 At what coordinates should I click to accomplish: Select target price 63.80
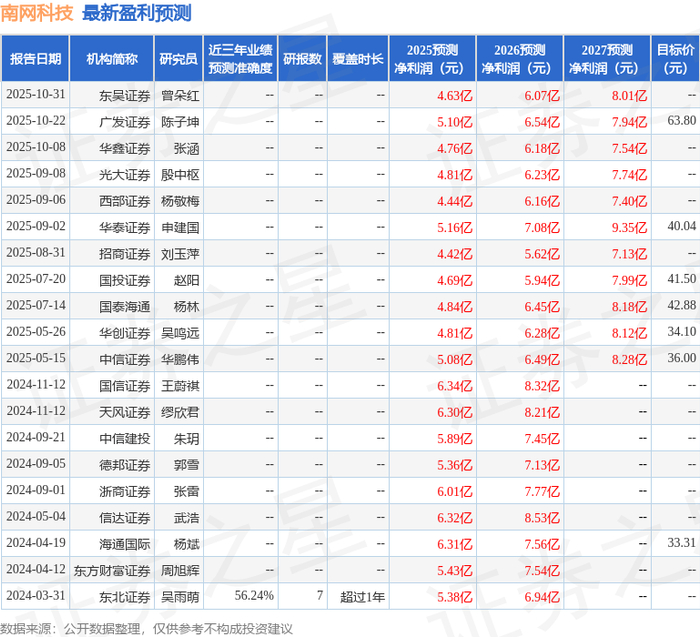pos(682,121)
